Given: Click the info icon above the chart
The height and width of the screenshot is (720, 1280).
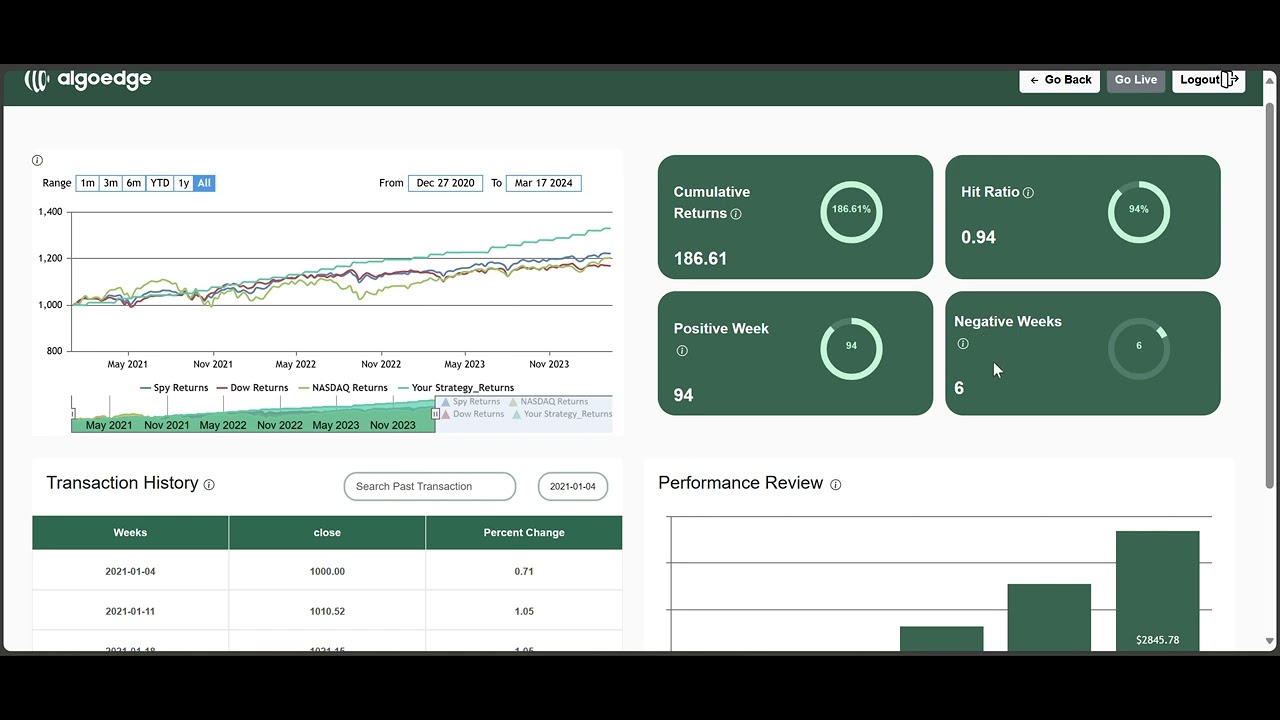Looking at the screenshot, I should click(x=37, y=160).
